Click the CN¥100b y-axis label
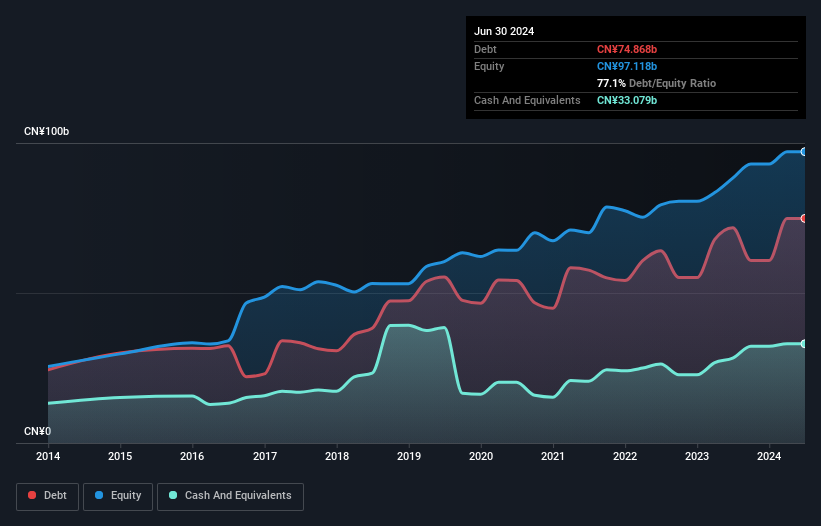821x526 pixels. point(47,131)
